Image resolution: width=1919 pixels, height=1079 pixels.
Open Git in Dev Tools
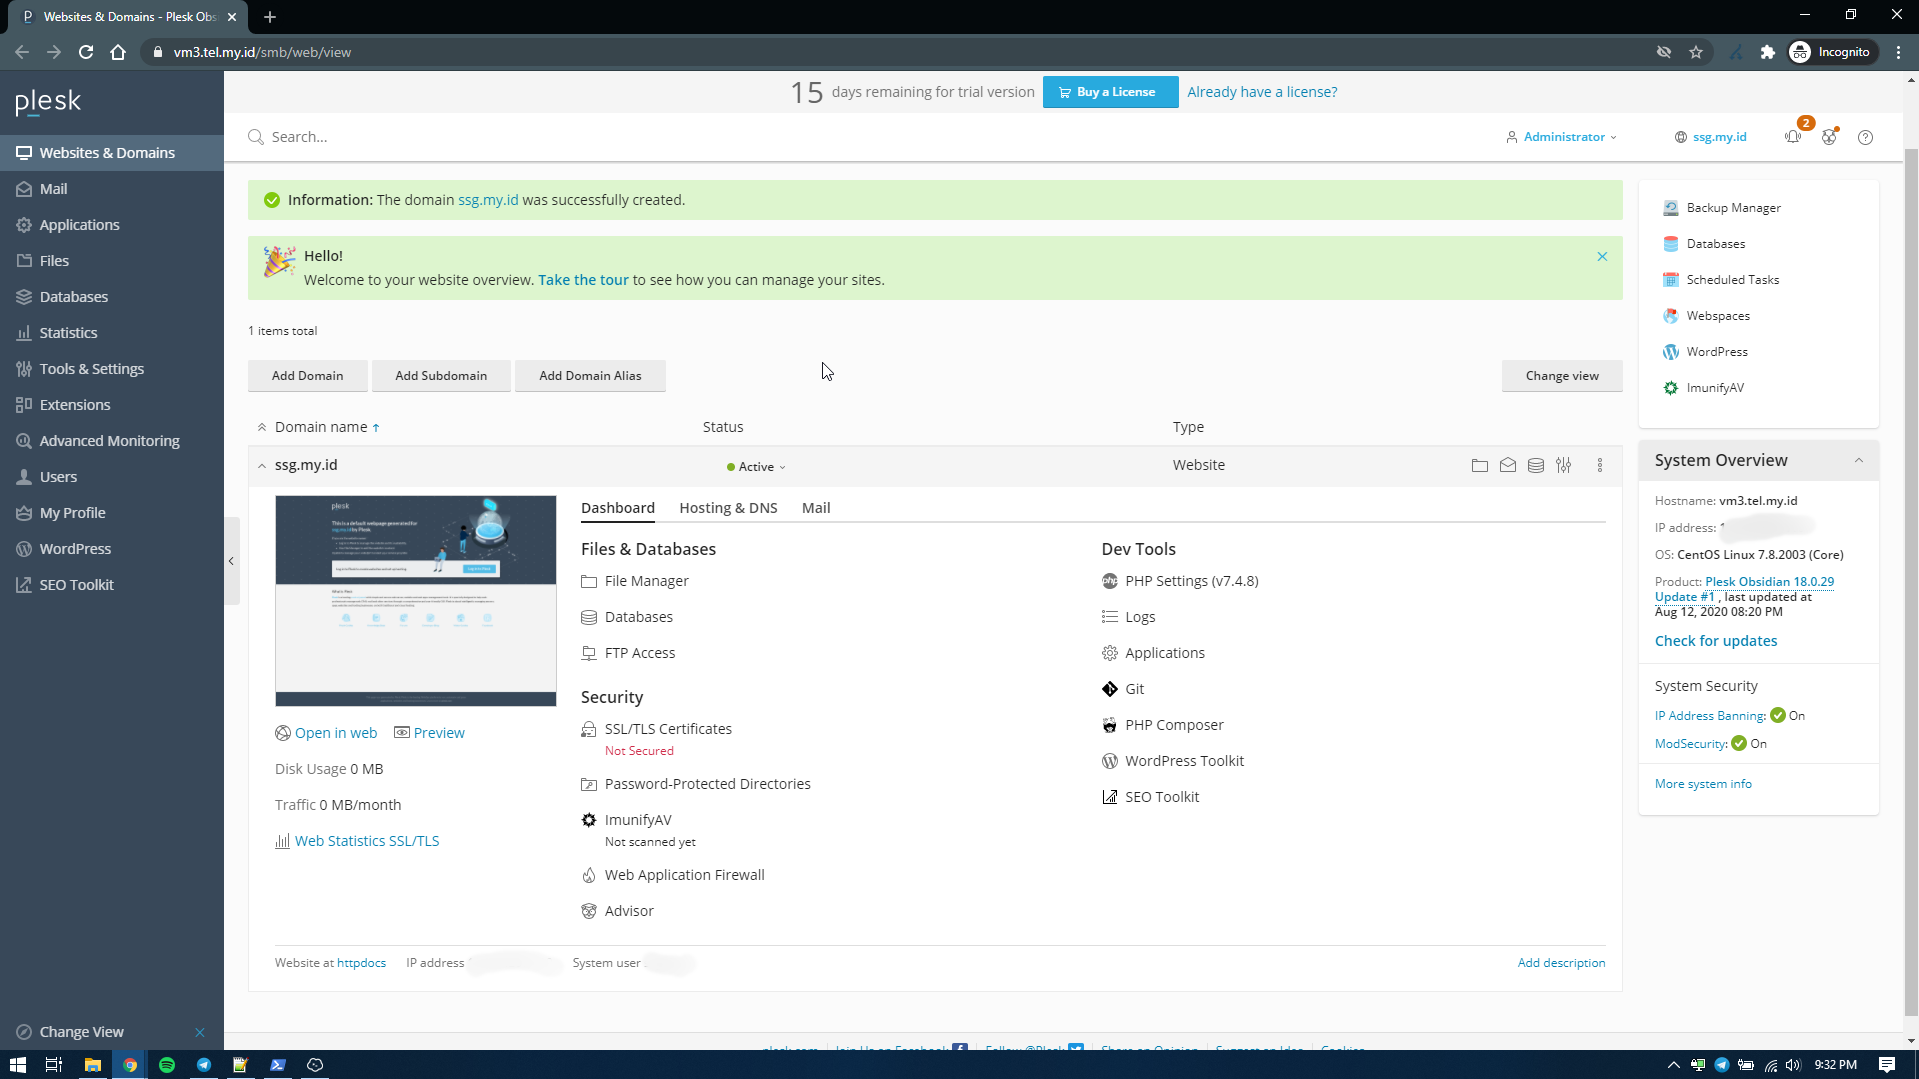point(1136,688)
